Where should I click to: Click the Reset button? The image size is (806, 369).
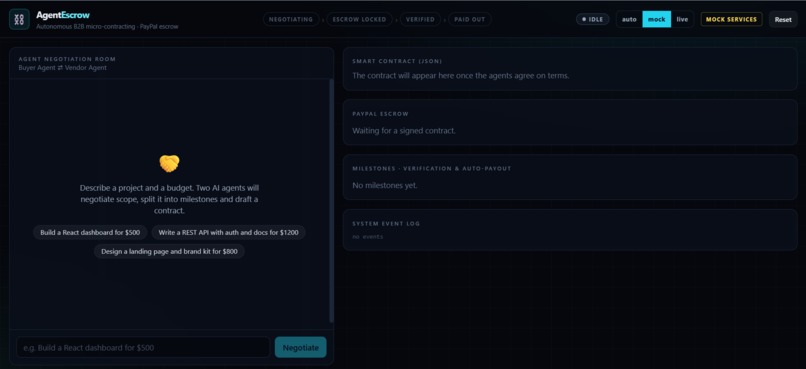[783, 20]
